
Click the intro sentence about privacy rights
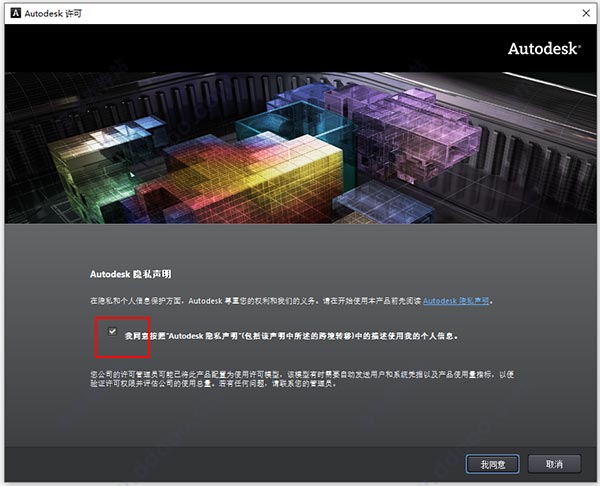250,300
